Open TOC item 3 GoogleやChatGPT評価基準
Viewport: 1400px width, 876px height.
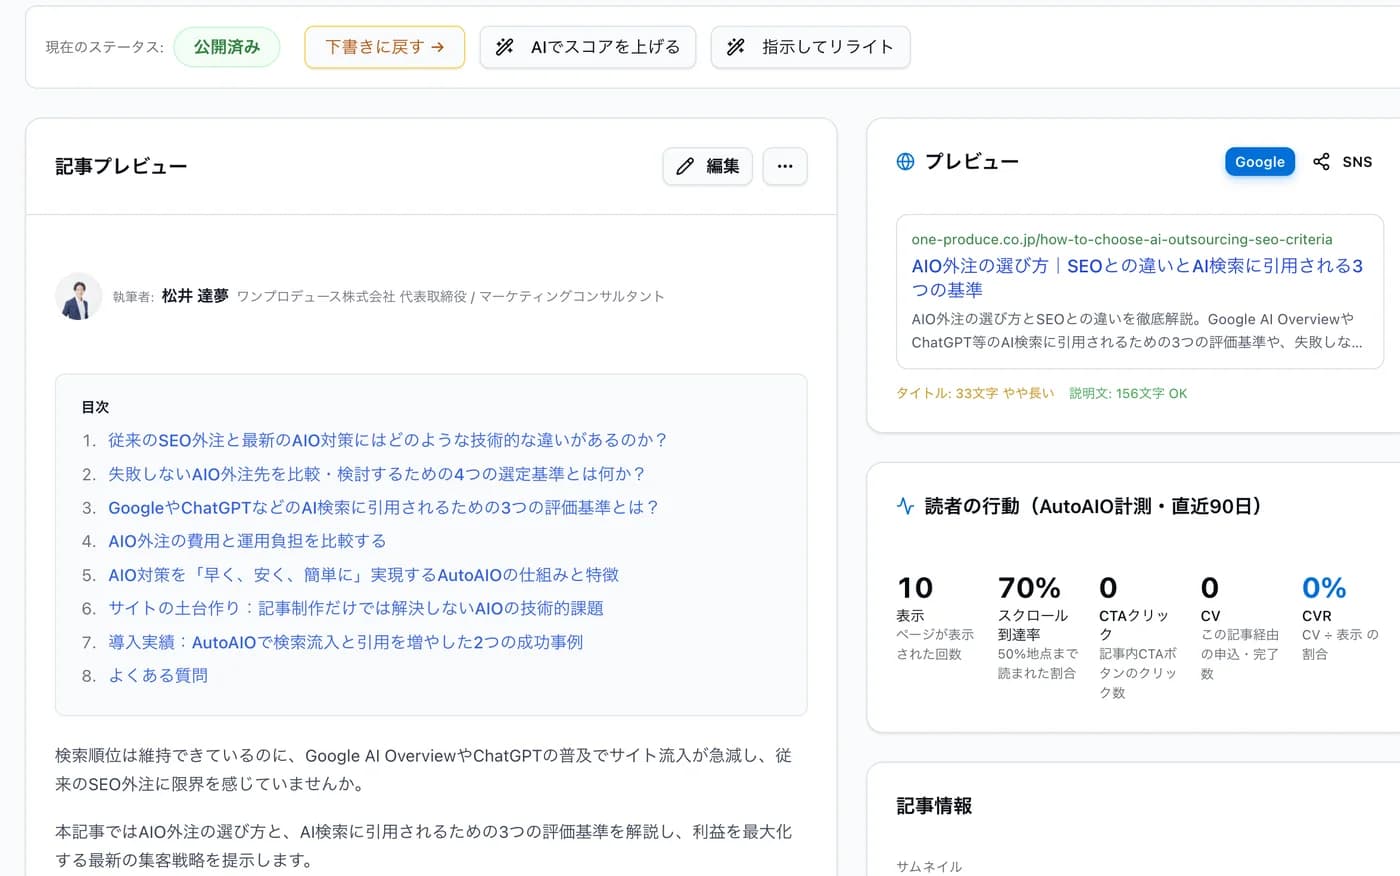pos(384,508)
